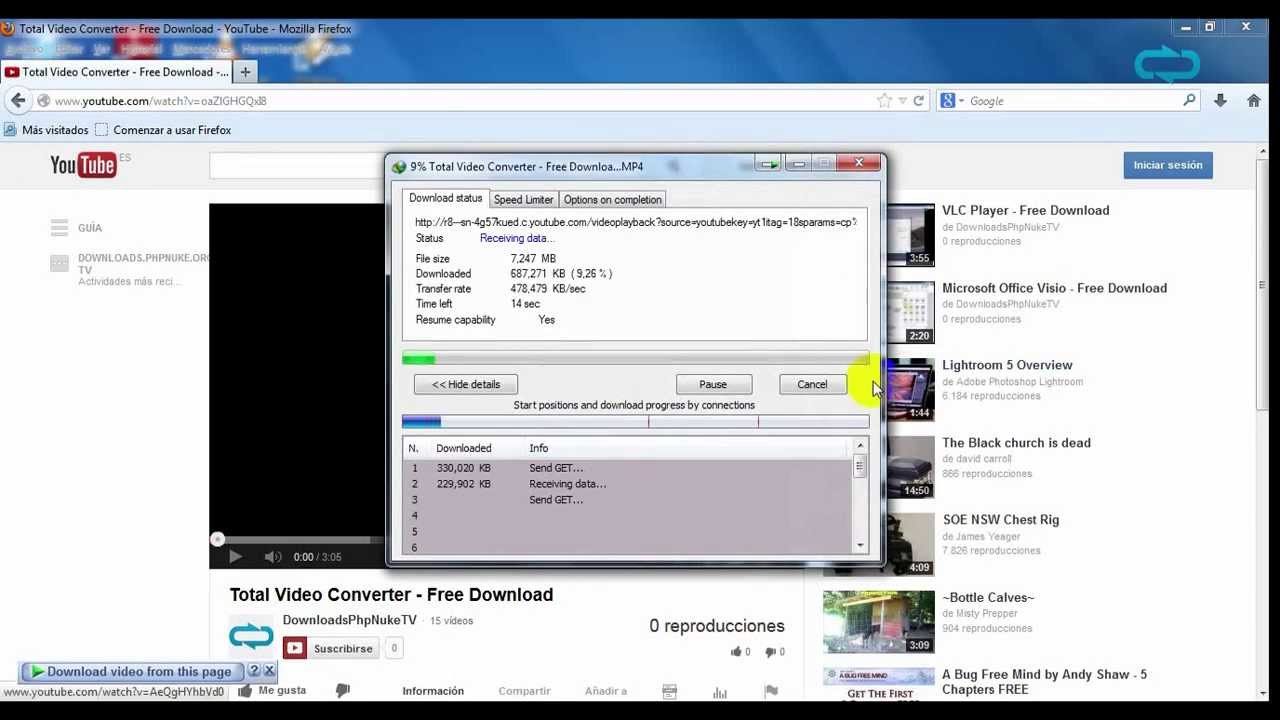Close the Download video bar X
Screen dimensions: 1280x720
269,671
